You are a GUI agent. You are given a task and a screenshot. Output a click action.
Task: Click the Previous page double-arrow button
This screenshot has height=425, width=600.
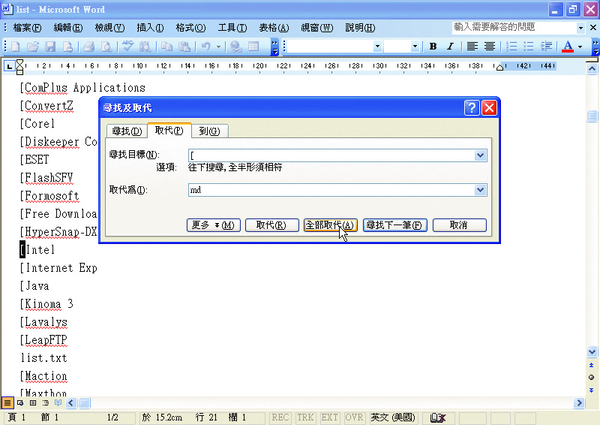592,365
